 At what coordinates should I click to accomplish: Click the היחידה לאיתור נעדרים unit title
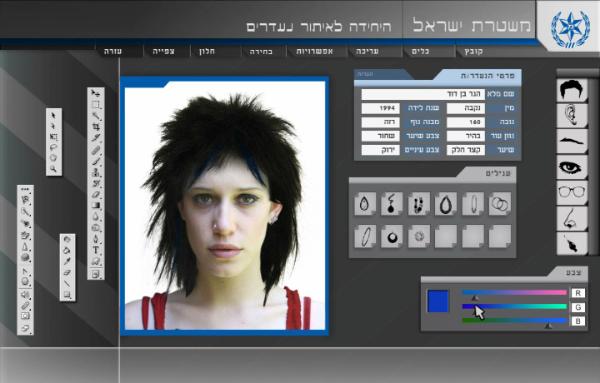[x=319, y=27]
